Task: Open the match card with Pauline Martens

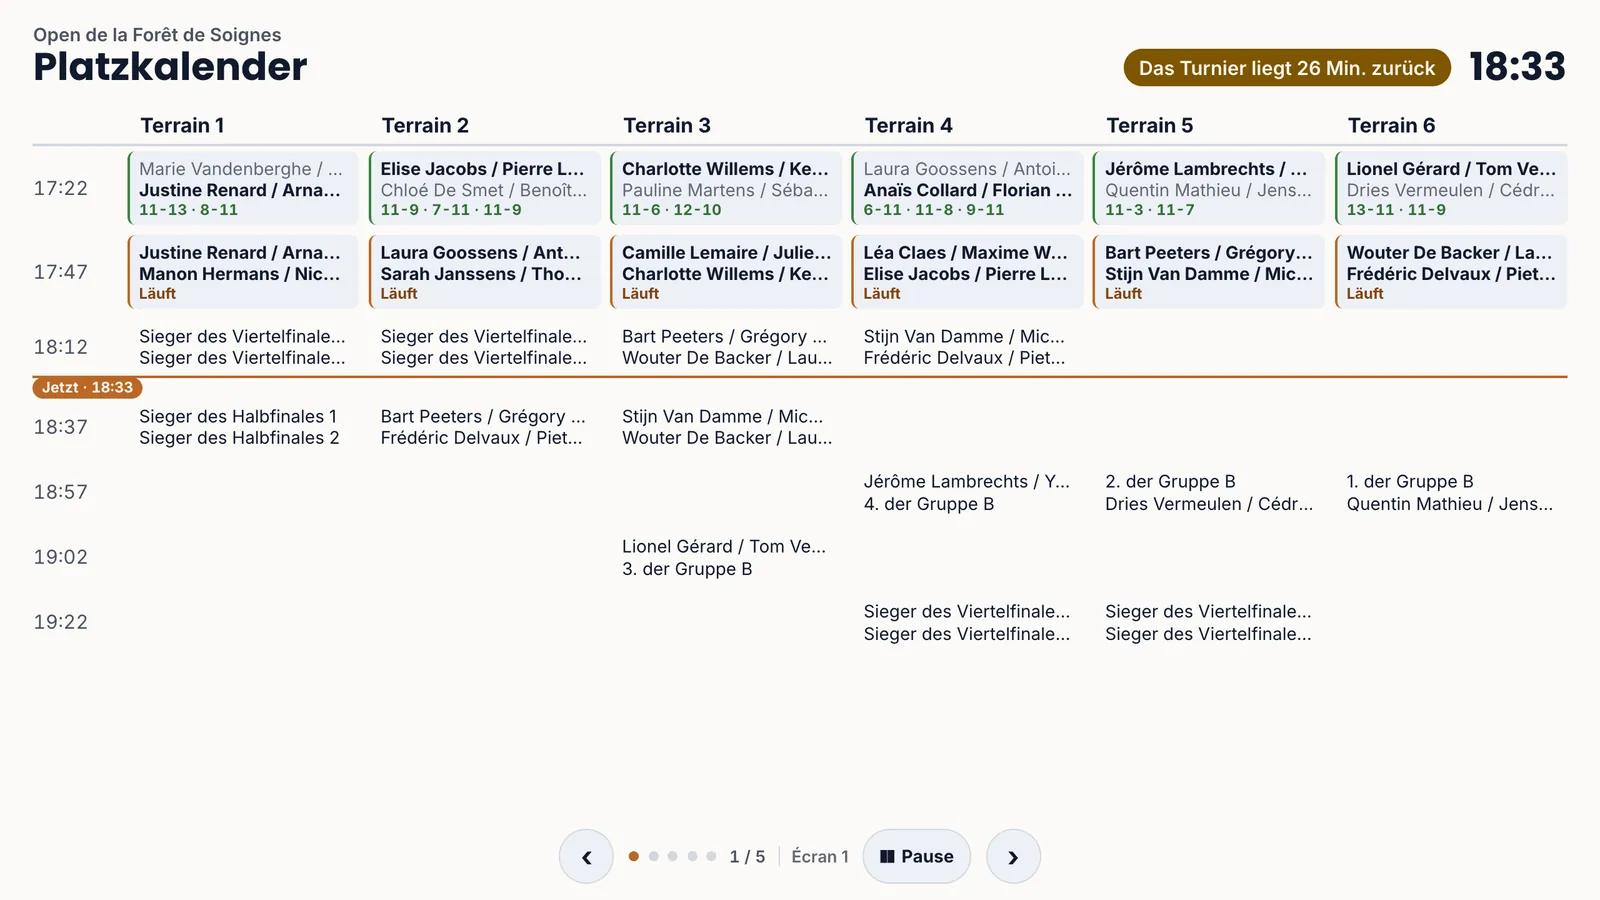Action: tap(726, 188)
